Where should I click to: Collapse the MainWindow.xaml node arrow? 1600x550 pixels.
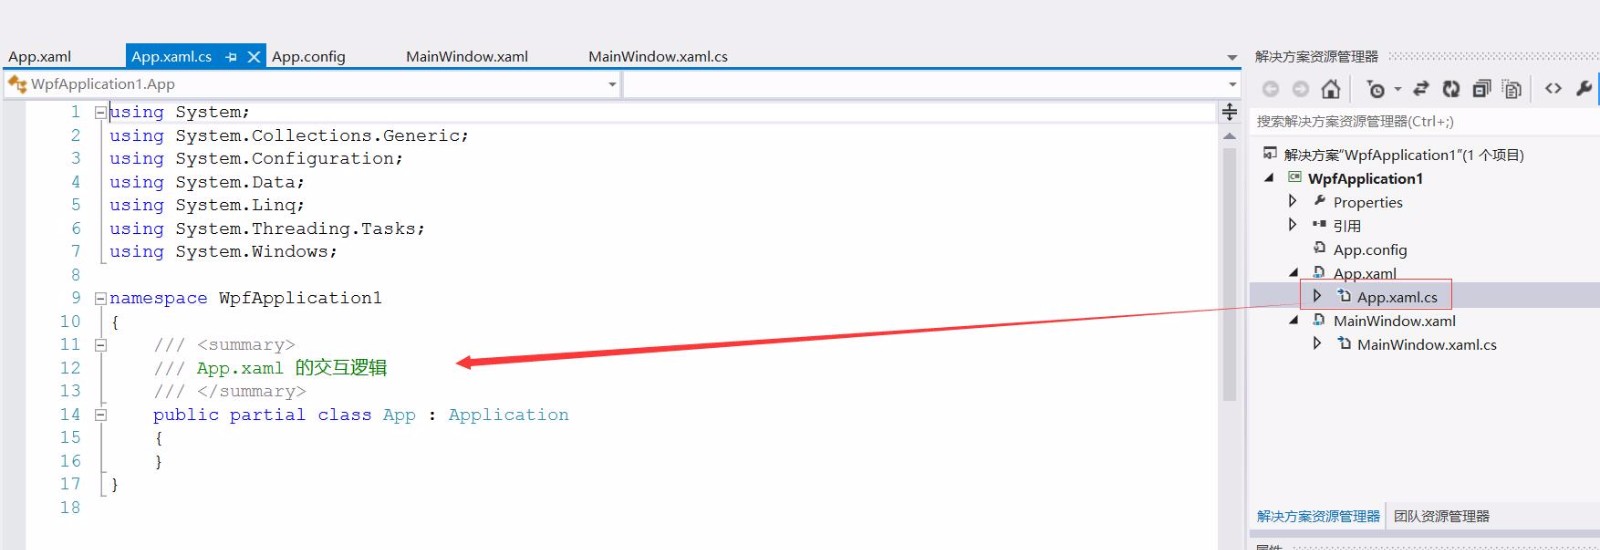pos(1293,320)
